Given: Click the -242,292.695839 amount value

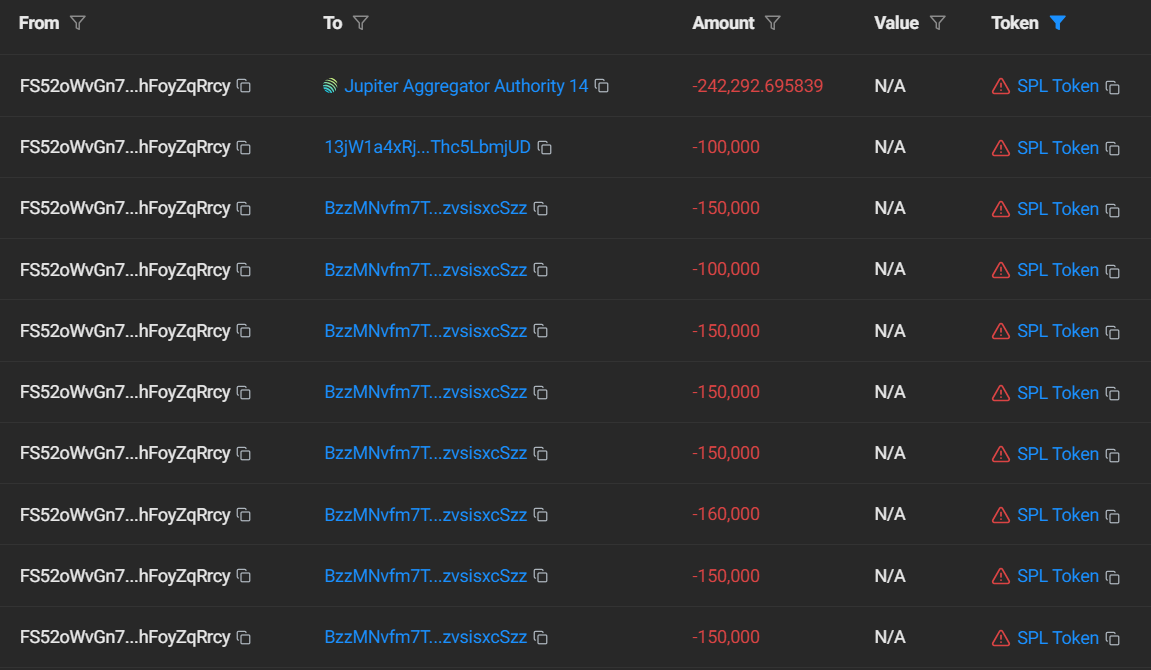Looking at the screenshot, I should pos(757,87).
